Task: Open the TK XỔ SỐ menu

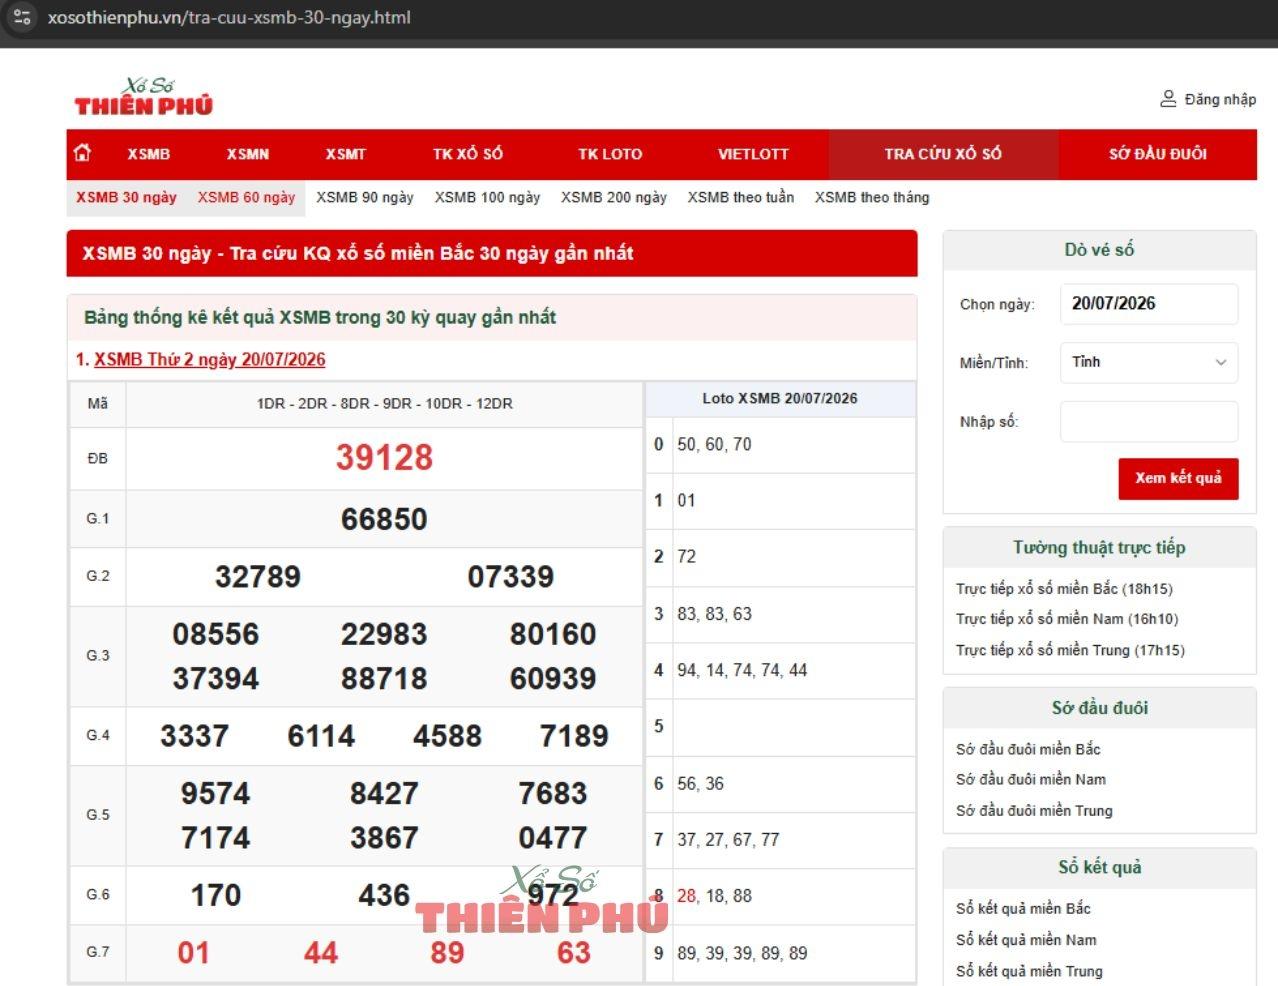Action: click(468, 154)
